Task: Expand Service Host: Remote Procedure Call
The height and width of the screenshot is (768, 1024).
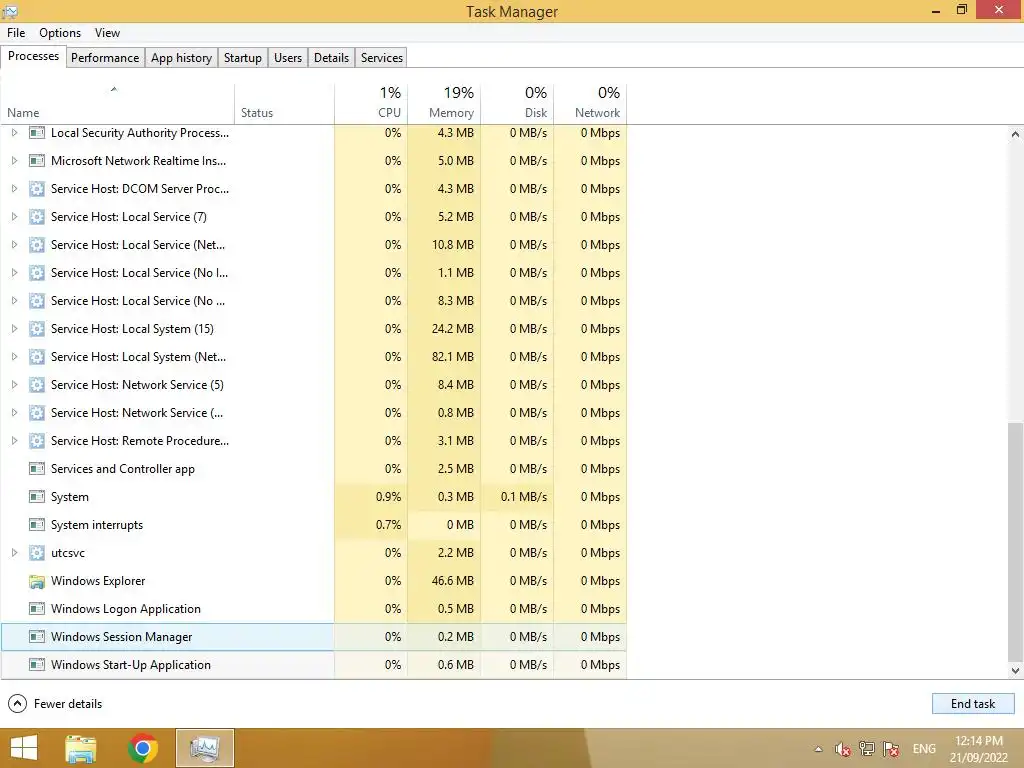Action: click(14, 441)
